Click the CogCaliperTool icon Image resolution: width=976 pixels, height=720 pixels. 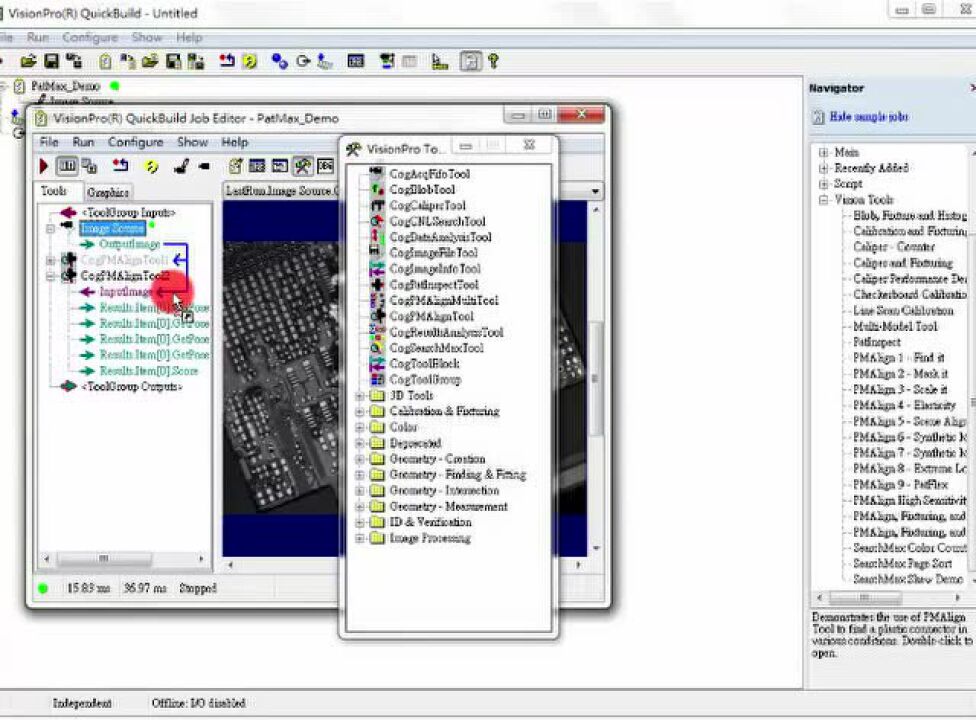[x=377, y=205]
